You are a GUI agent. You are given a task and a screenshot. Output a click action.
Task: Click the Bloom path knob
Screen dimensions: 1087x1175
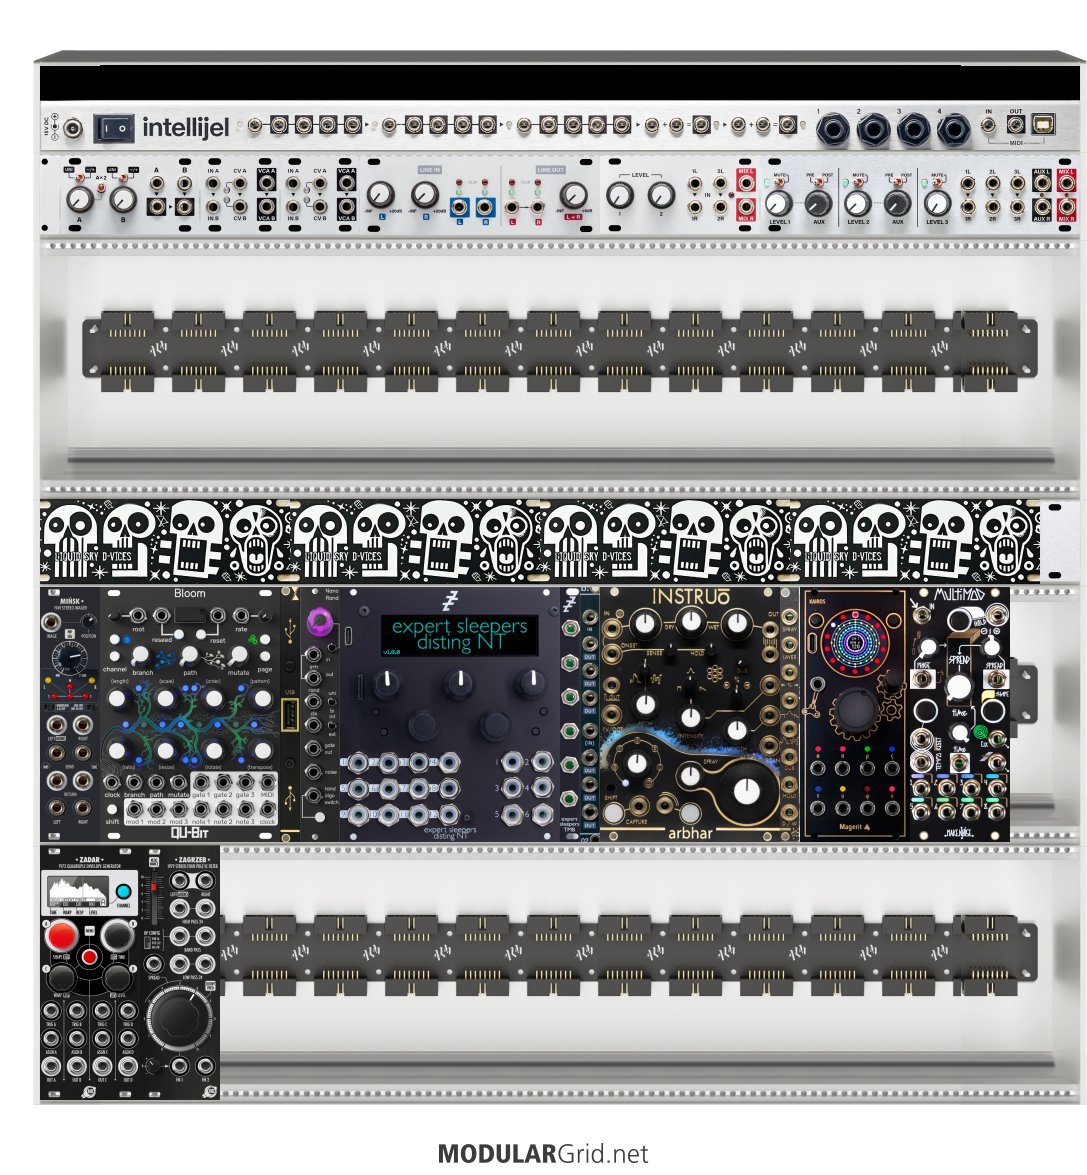click(190, 655)
